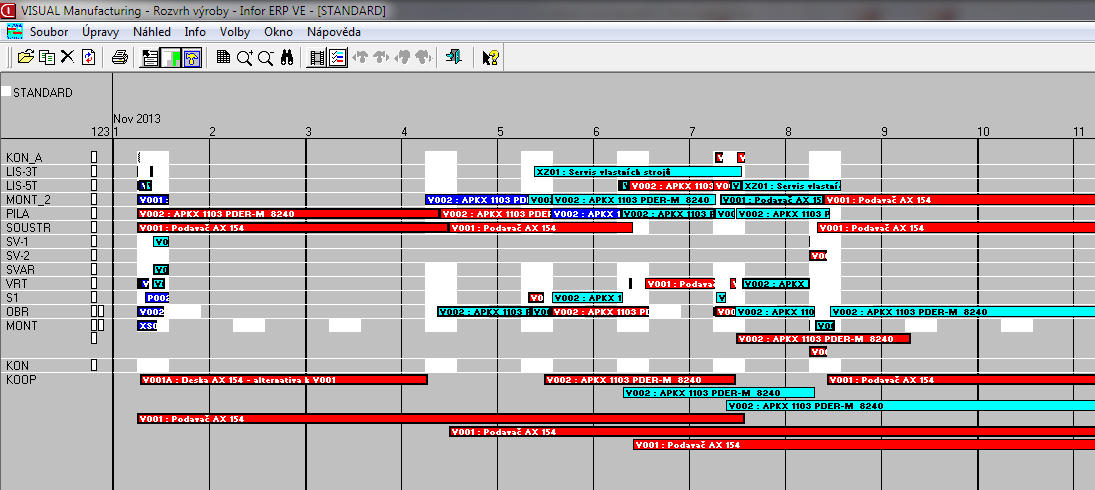
Task: Toggle the STANDARD schedule checkbox
Action: [6, 92]
